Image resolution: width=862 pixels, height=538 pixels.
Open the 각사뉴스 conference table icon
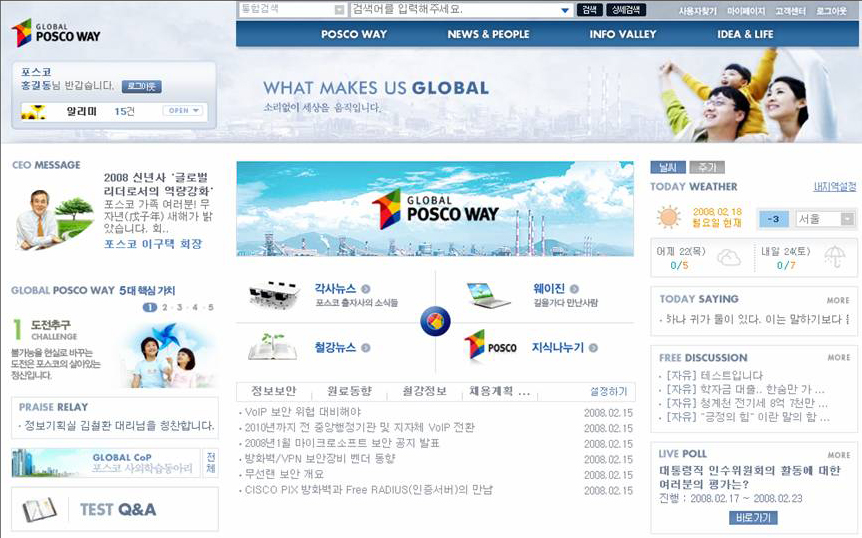(x=274, y=294)
